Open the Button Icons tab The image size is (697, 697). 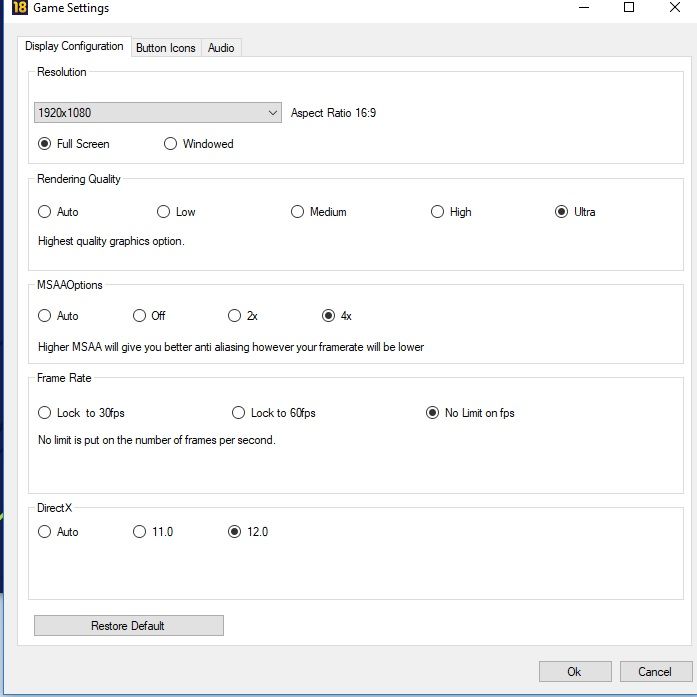point(166,48)
